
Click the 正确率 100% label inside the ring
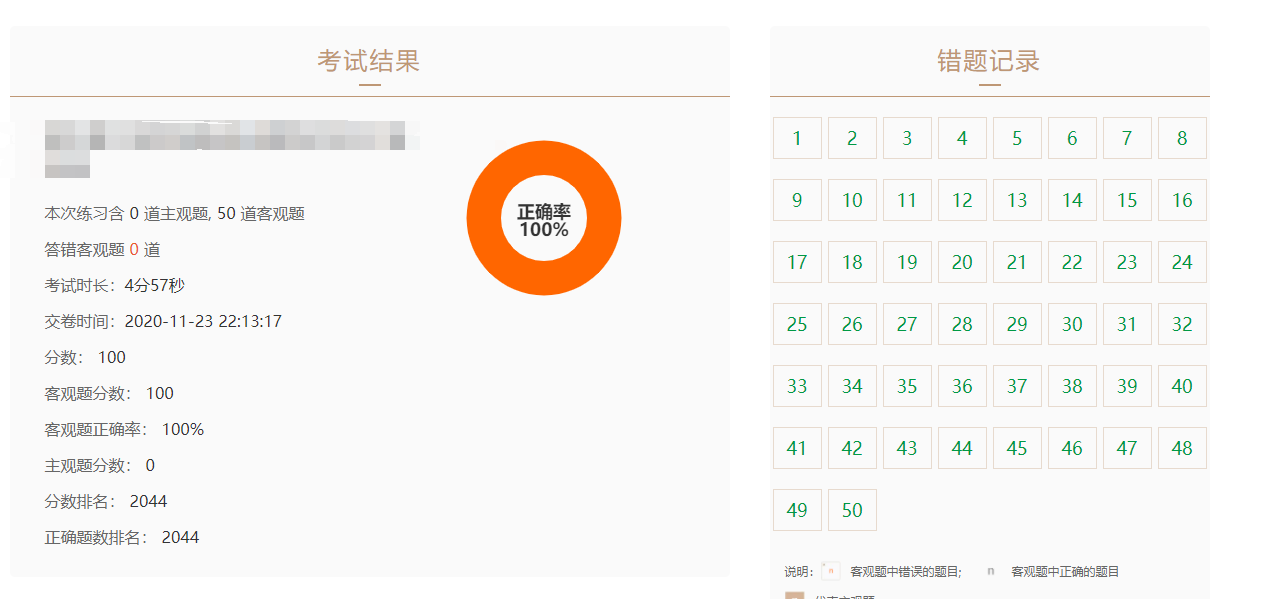click(544, 217)
